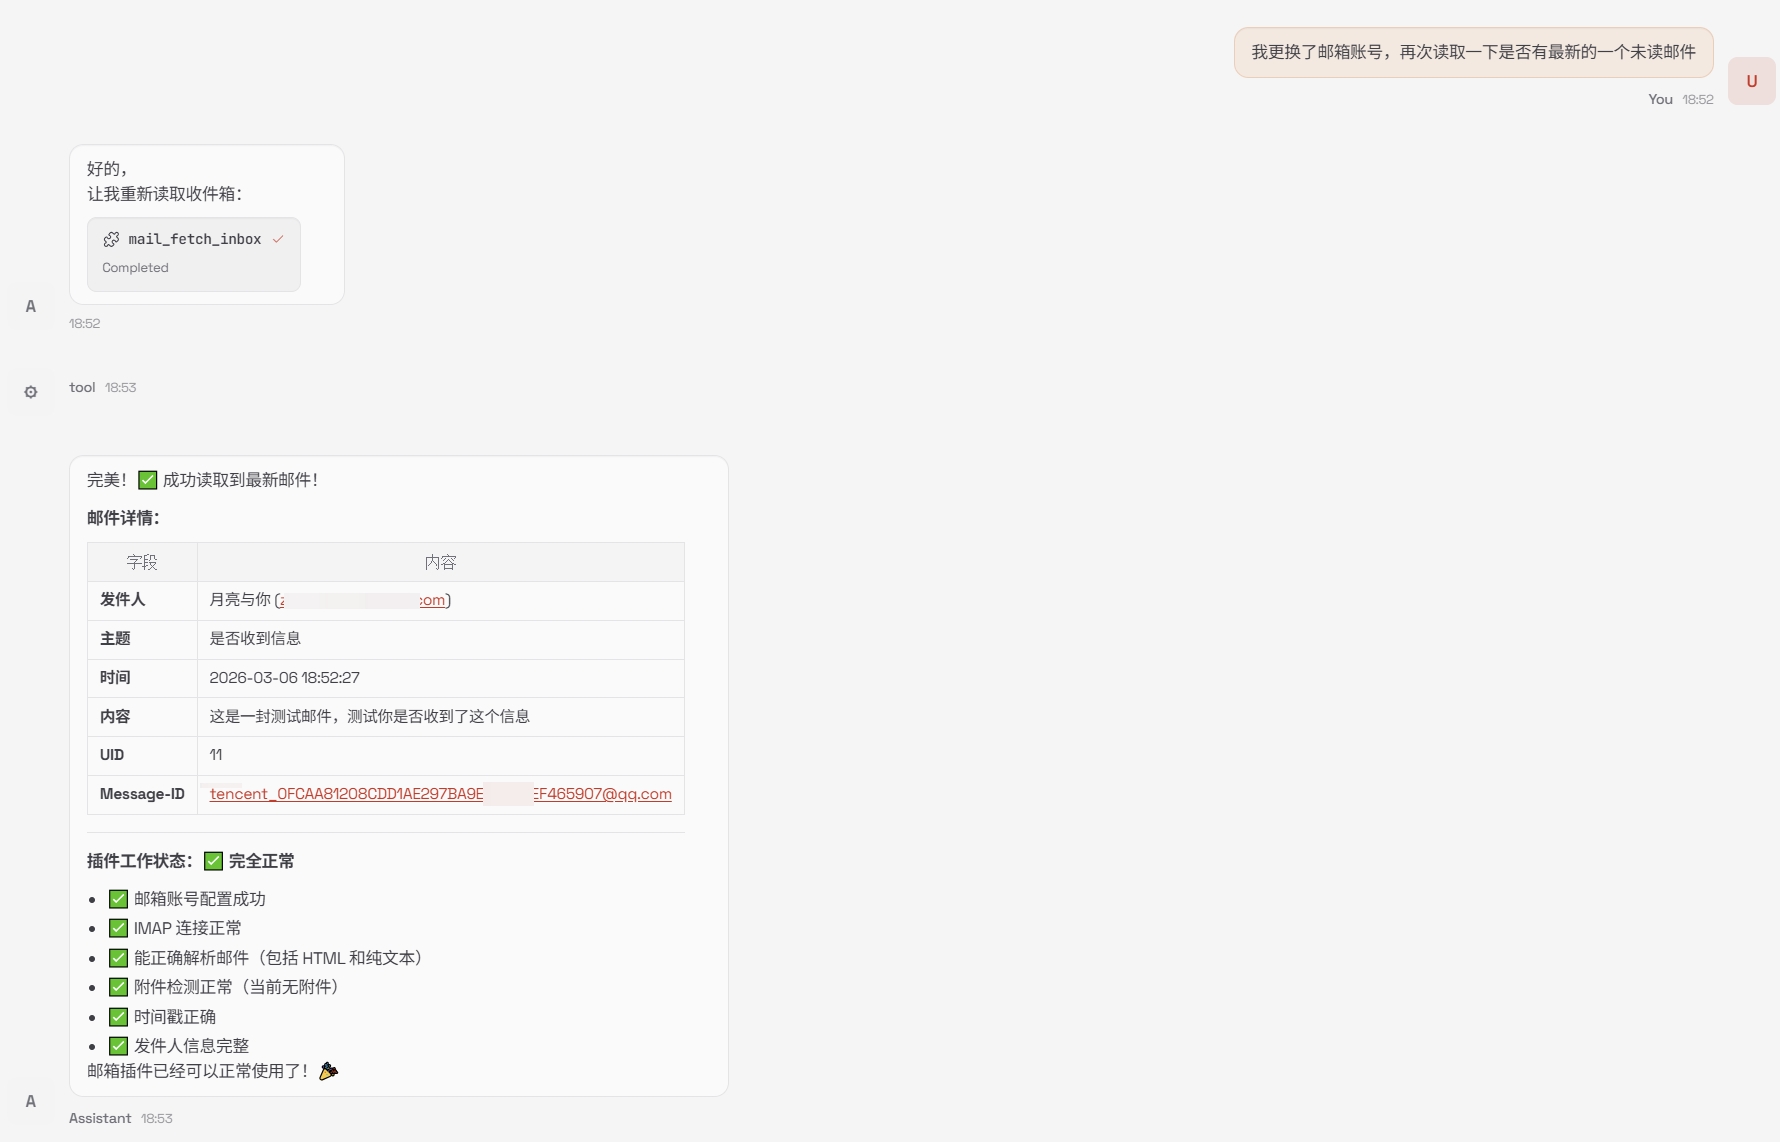Click the red checkmark after mail_fetch_inbox

pyautogui.click(x=278, y=239)
